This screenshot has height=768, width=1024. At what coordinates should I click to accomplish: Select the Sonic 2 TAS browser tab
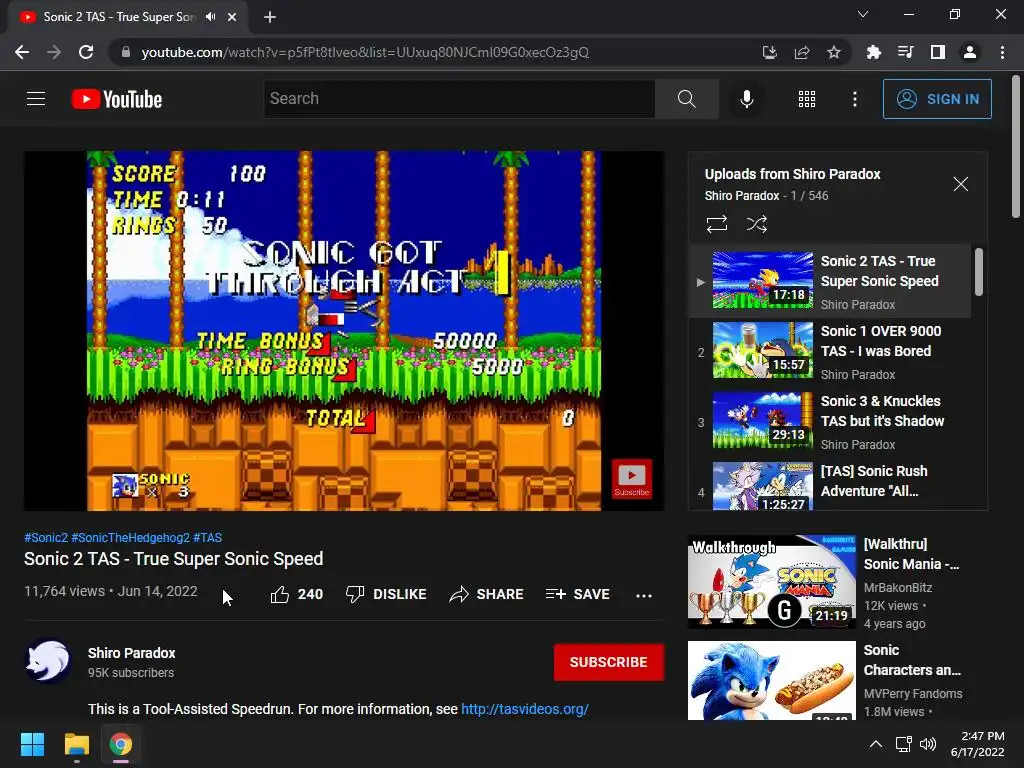click(127, 17)
